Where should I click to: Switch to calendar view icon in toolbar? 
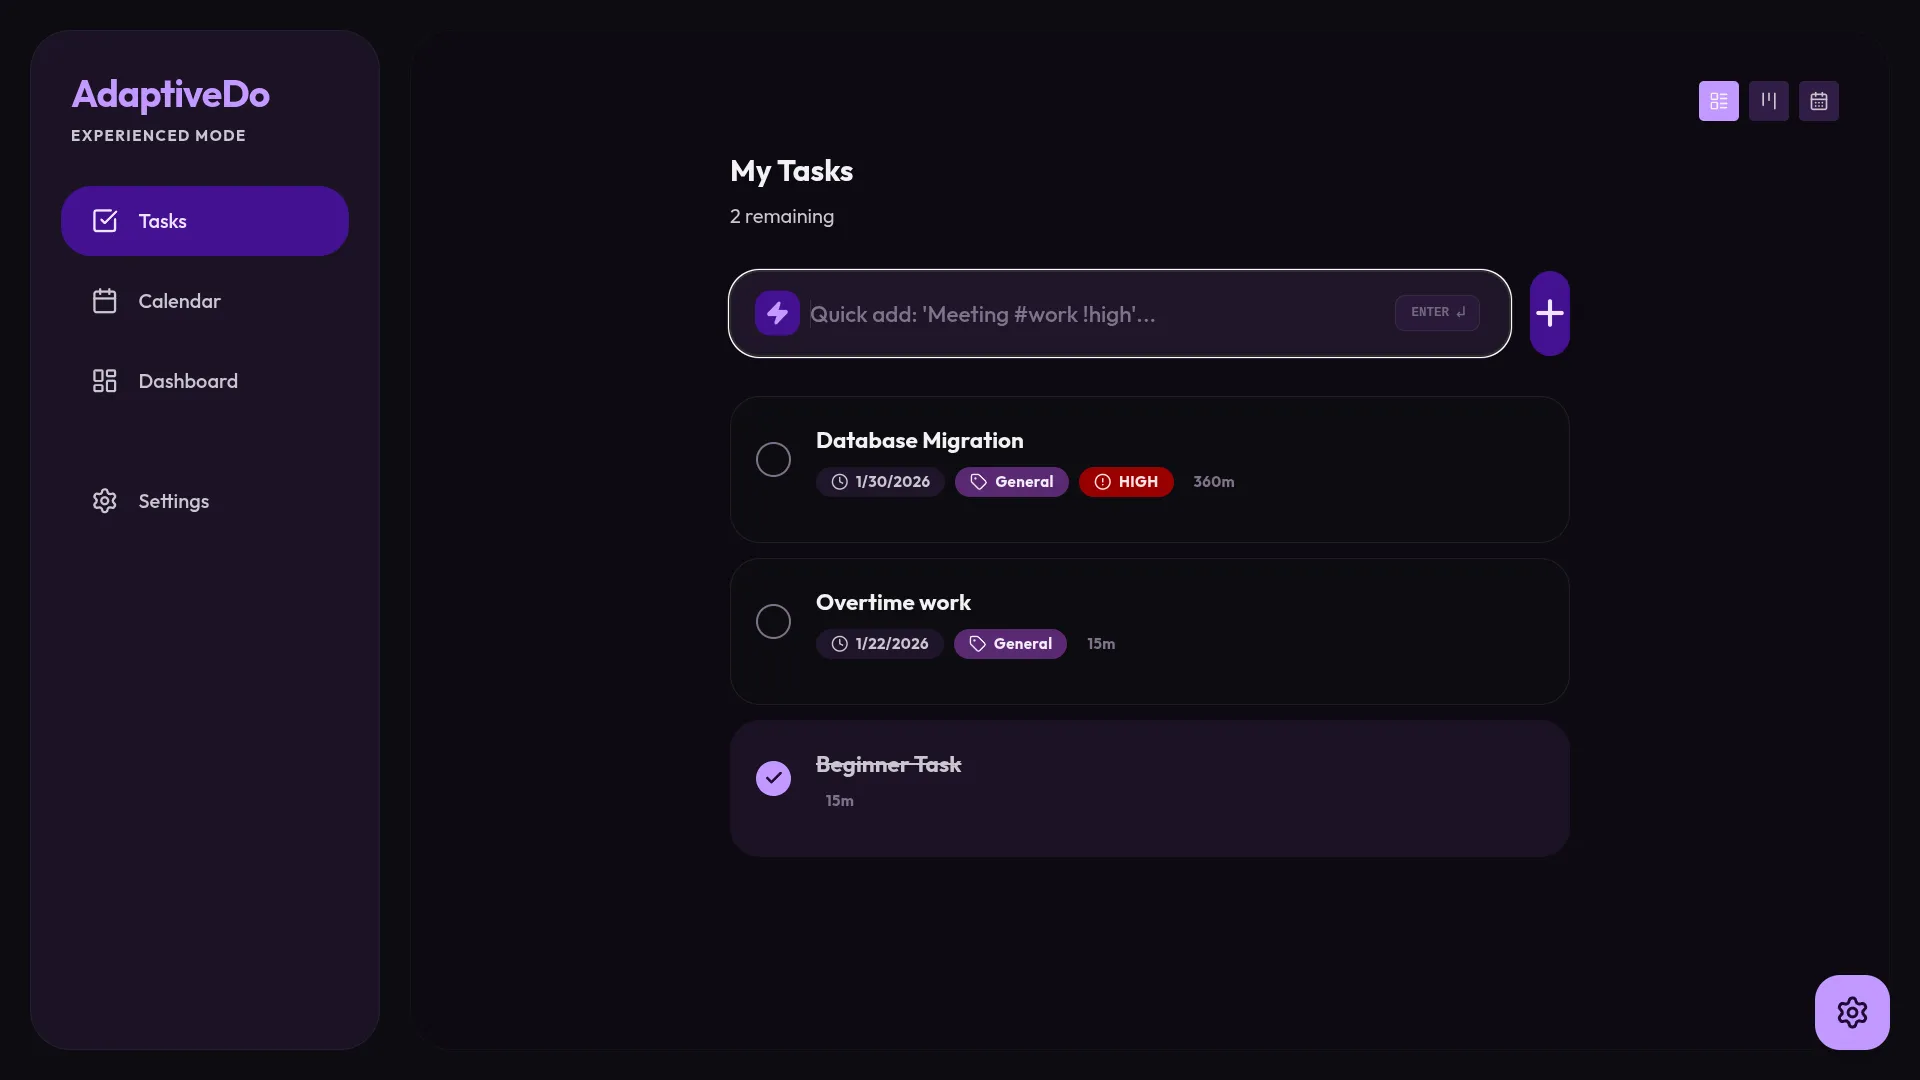coord(1818,101)
